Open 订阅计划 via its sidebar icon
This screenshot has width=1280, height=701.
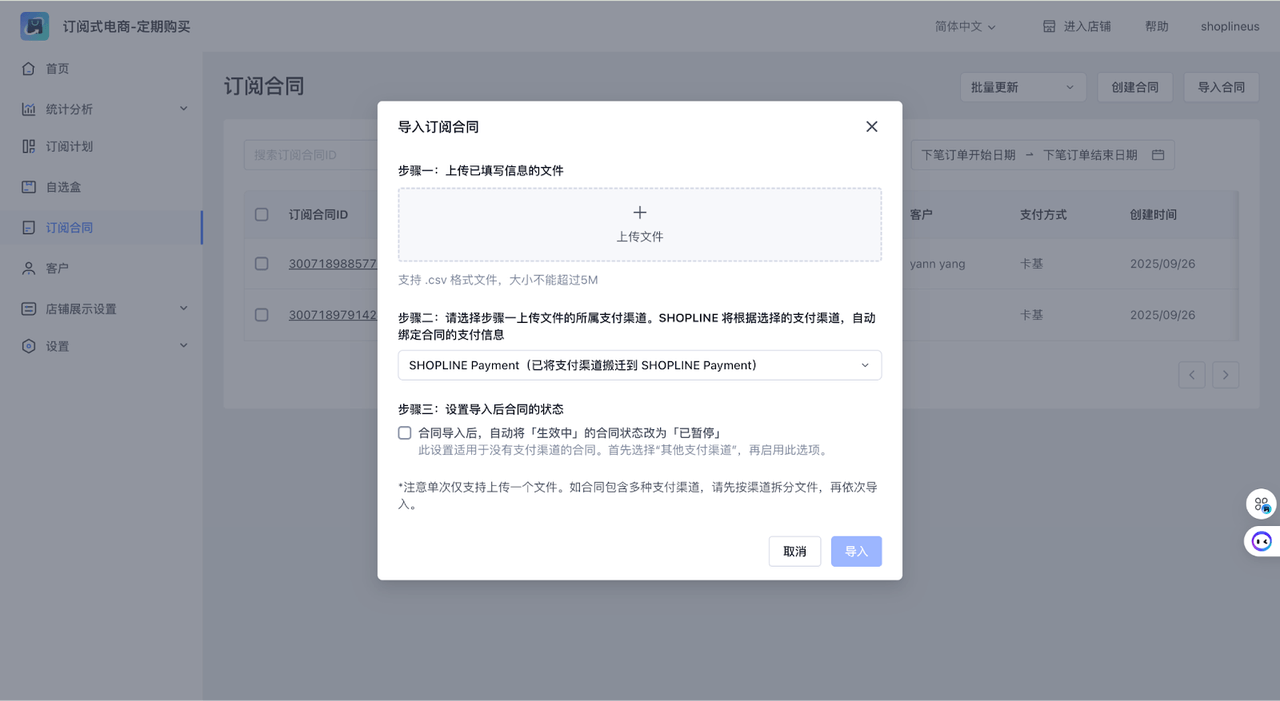tap(29, 147)
